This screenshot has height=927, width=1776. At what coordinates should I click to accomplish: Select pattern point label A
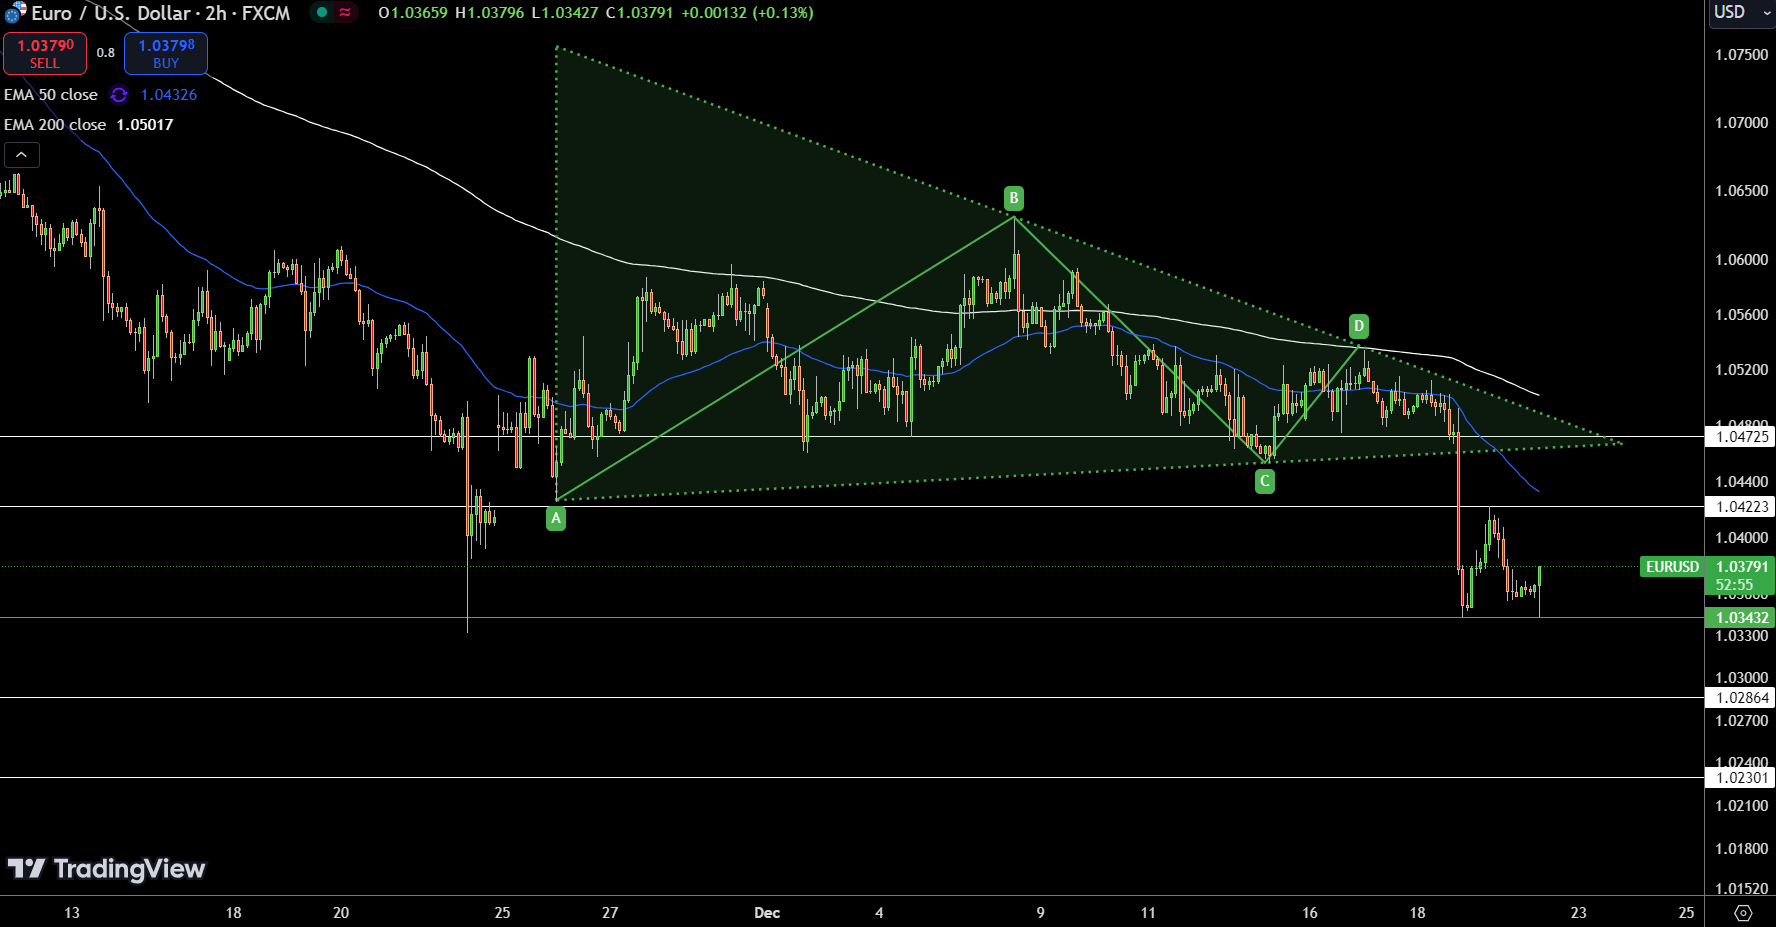[x=556, y=518]
